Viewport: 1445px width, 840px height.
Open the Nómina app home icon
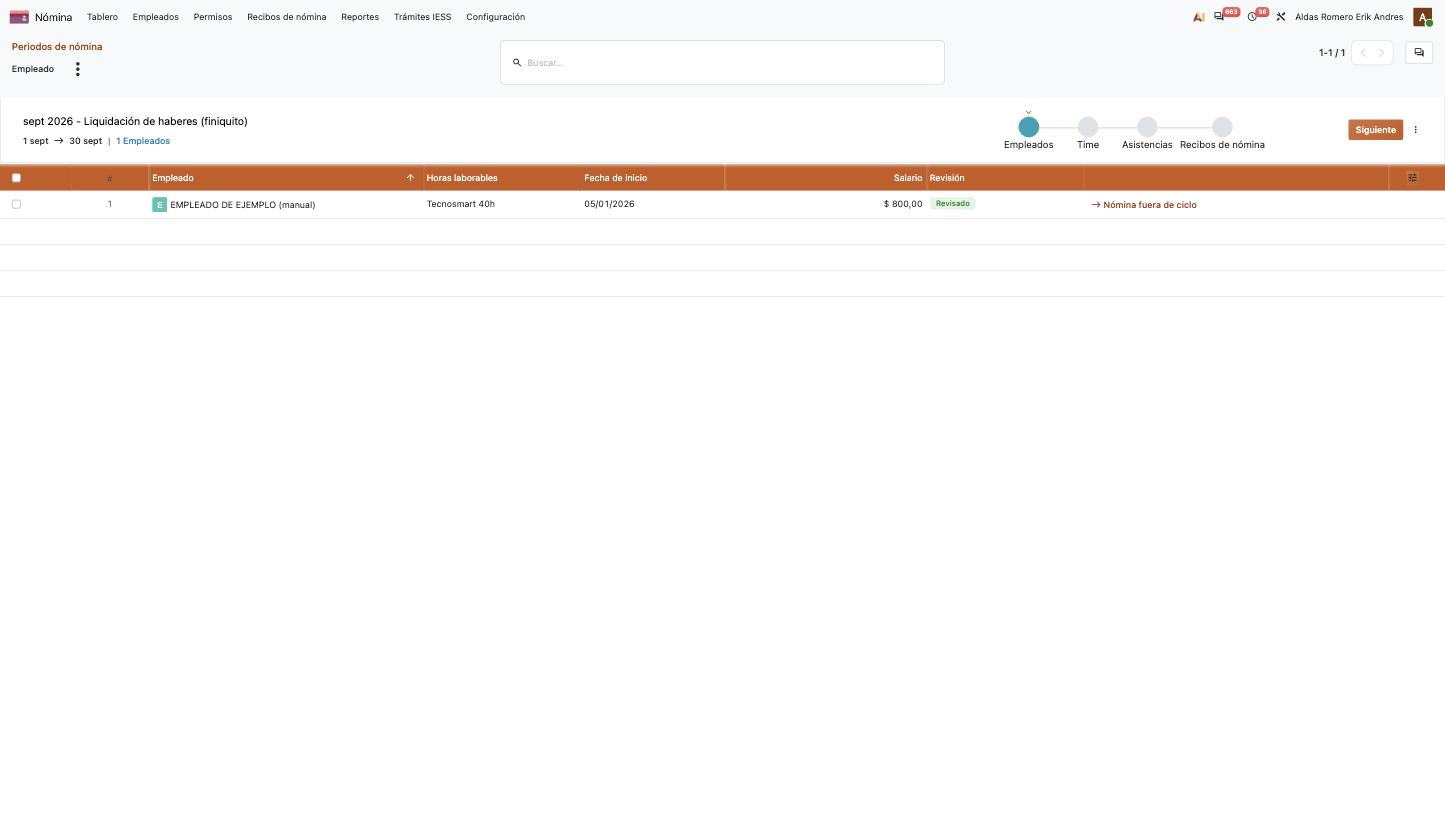click(x=19, y=17)
